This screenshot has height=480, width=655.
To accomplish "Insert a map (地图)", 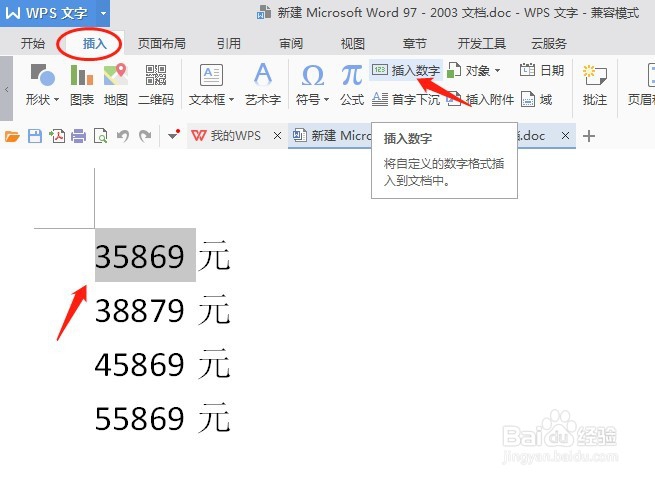I will [x=116, y=84].
